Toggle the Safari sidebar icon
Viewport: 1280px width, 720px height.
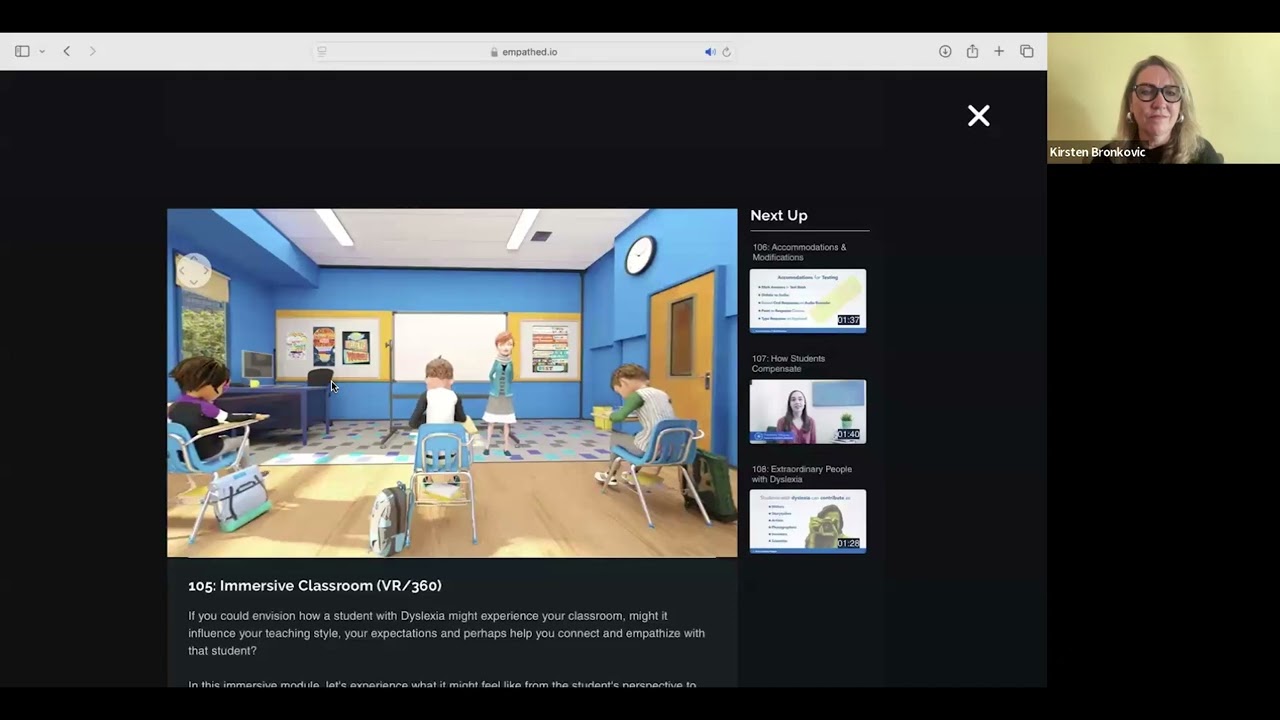[22, 51]
